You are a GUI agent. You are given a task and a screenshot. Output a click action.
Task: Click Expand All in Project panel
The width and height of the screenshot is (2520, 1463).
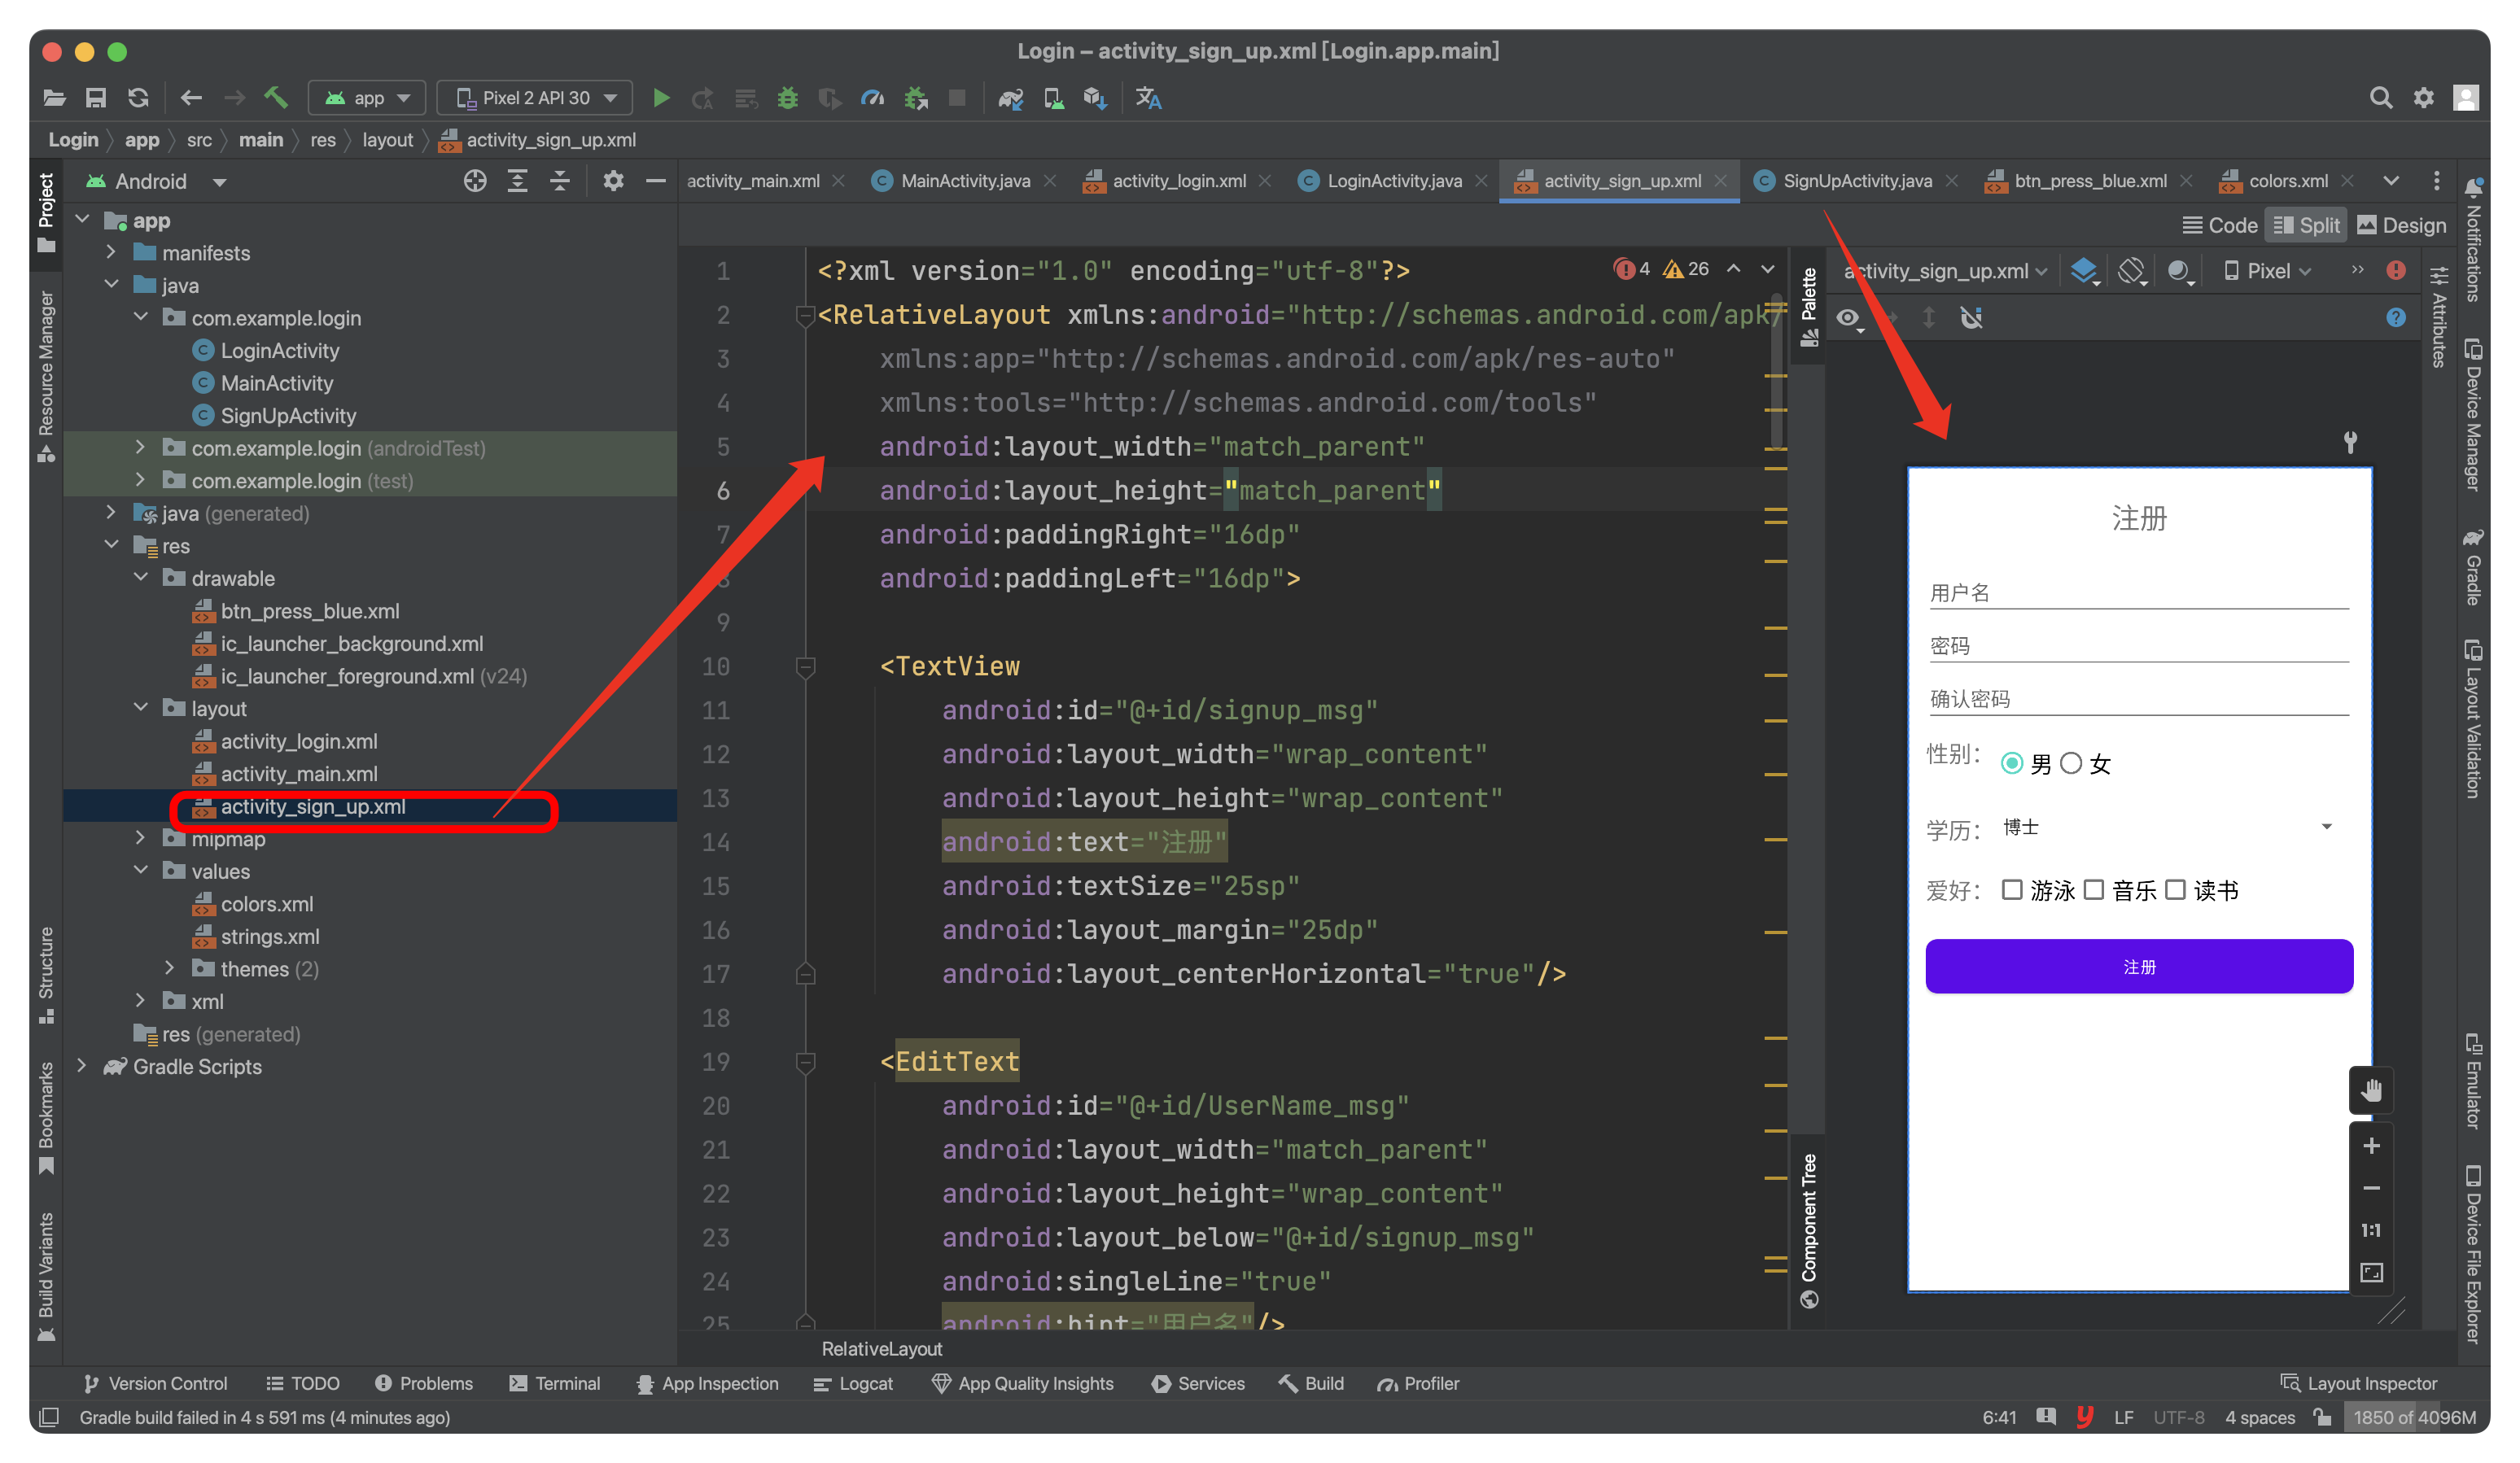pyautogui.click(x=517, y=181)
